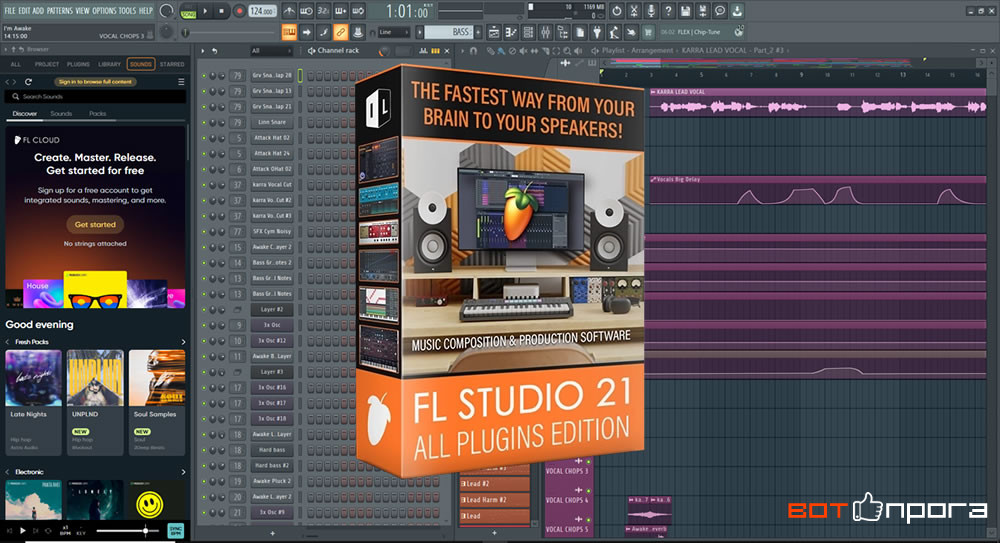Open the Playlist options arrow
1000x543 pixels.
[462, 50]
